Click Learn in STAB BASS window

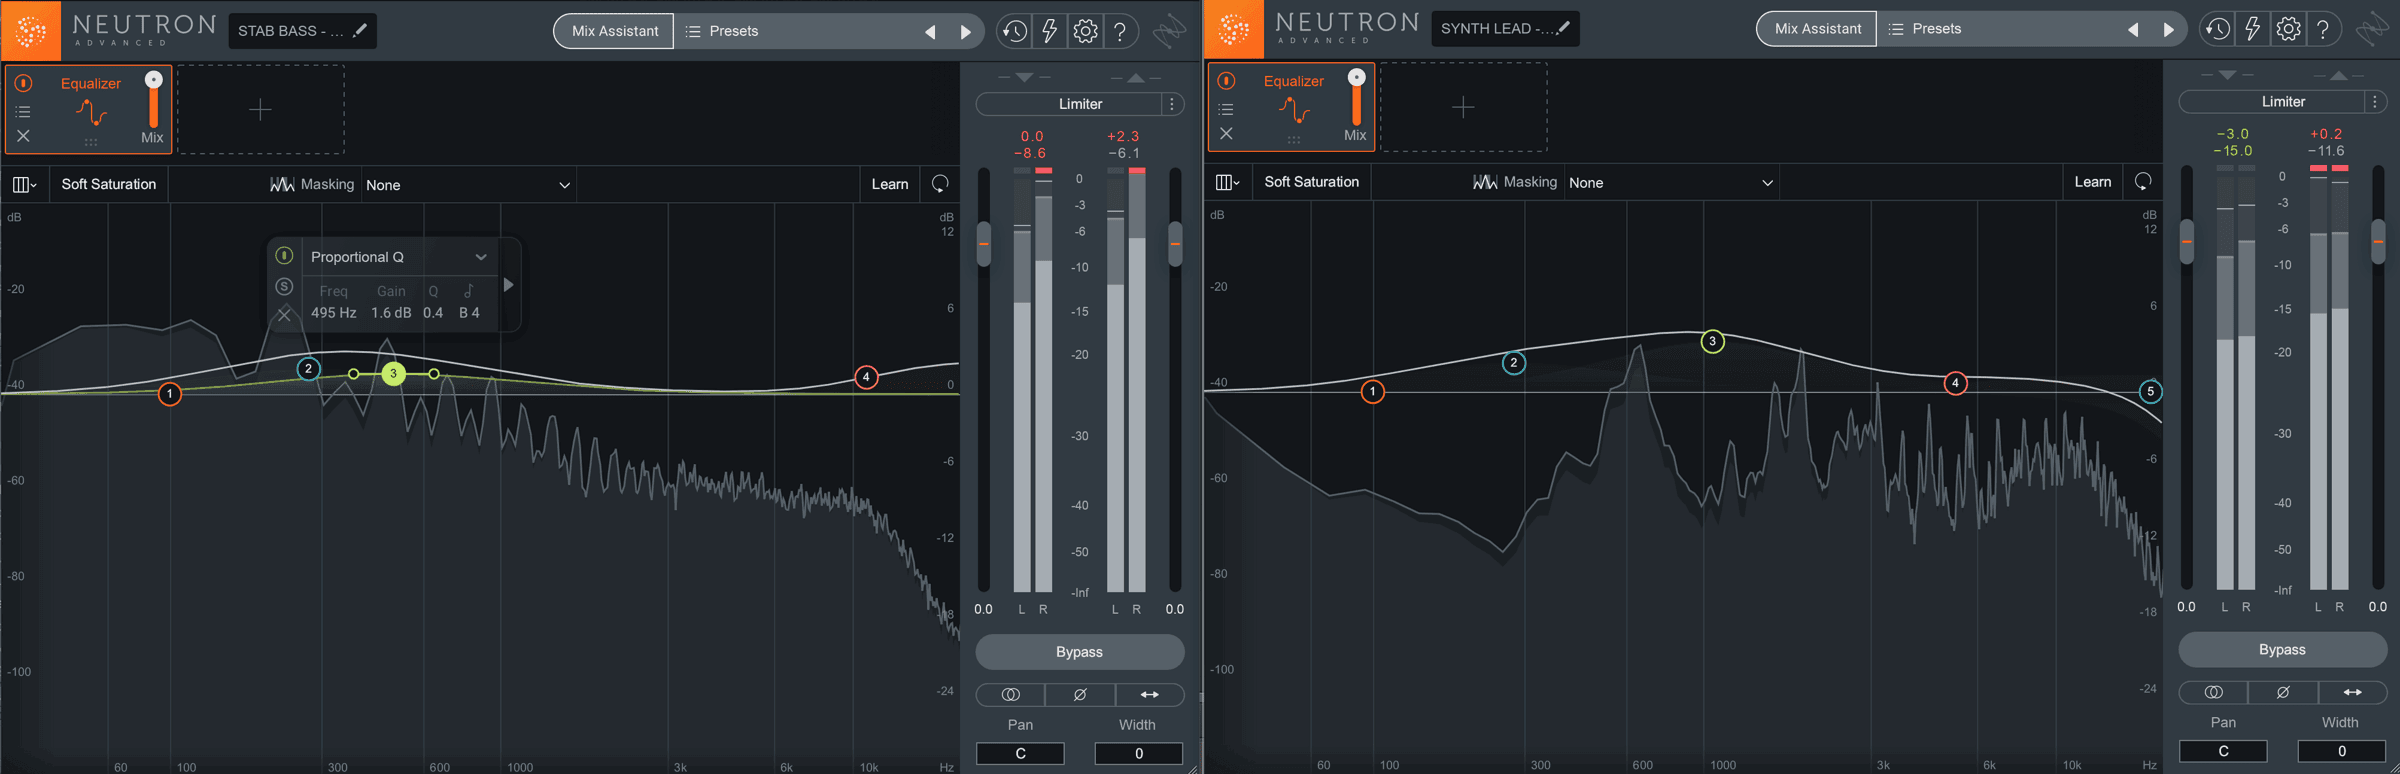890,184
